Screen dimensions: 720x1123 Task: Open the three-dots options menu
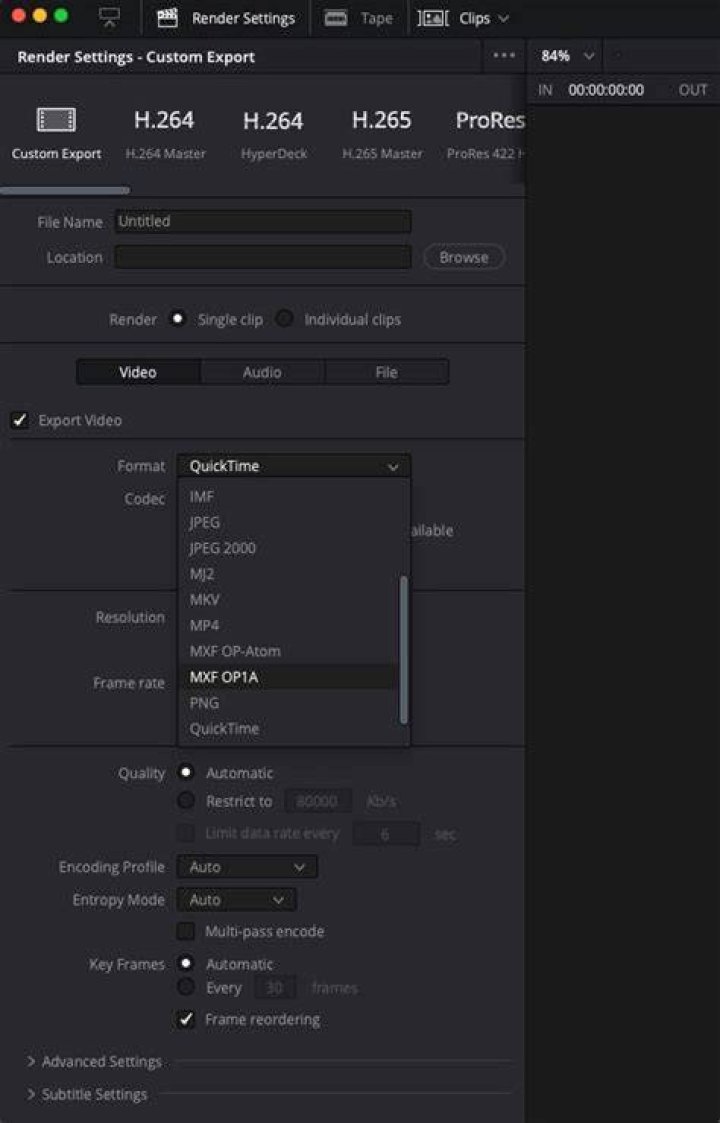tap(504, 56)
